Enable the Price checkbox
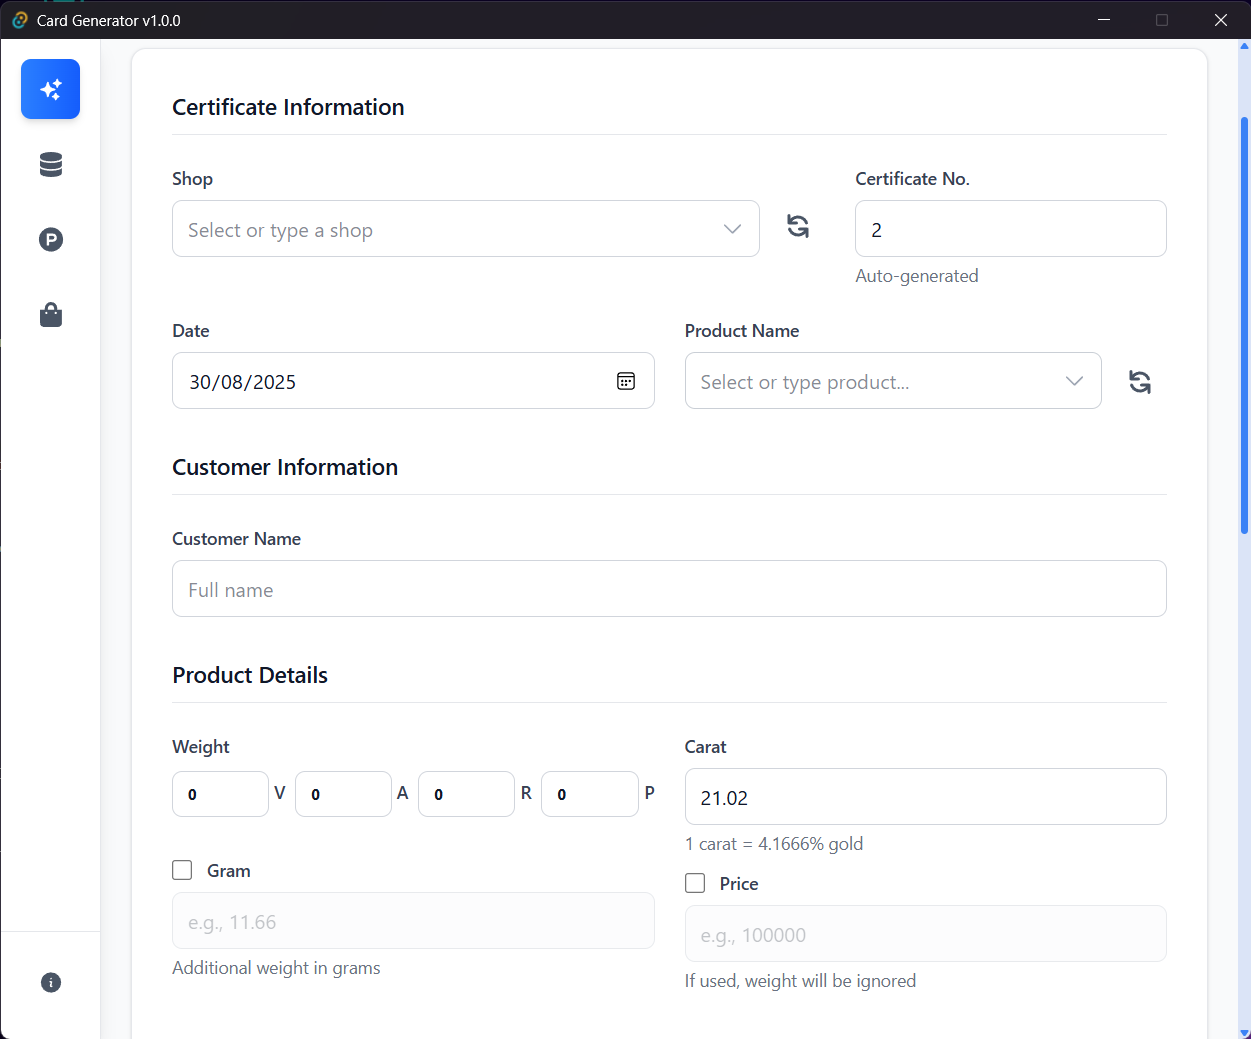 [x=695, y=883]
